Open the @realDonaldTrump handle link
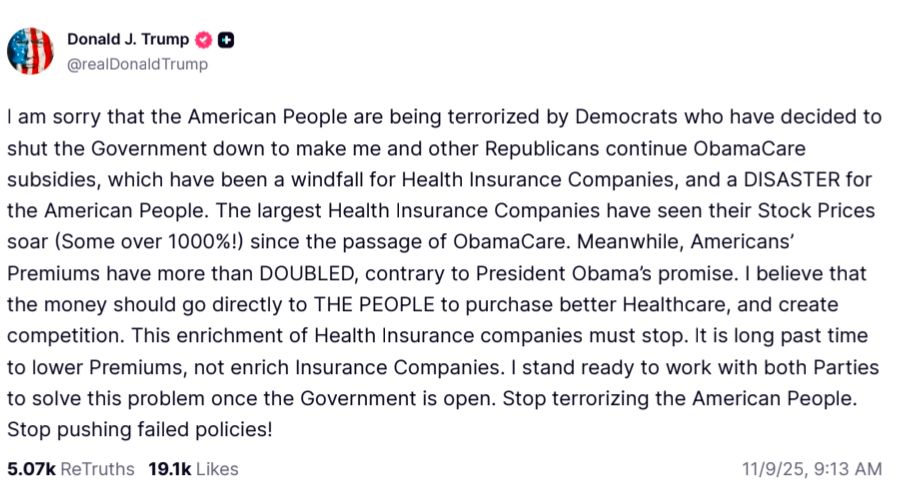 137,65
